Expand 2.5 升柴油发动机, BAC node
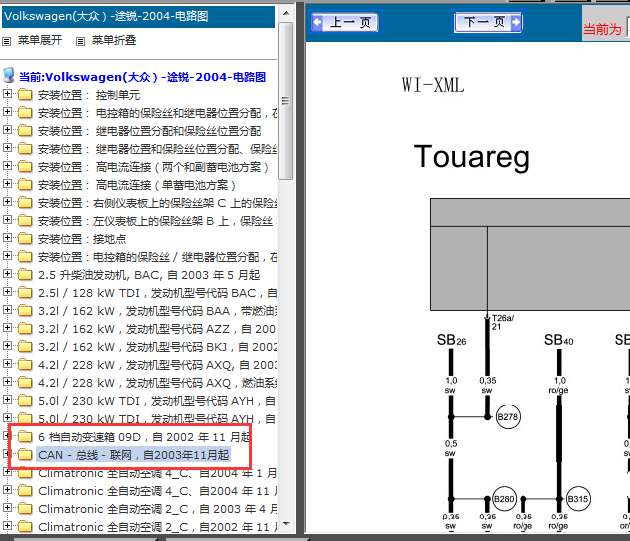This screenshot has height=541, width=630. (x=7, y=274)
